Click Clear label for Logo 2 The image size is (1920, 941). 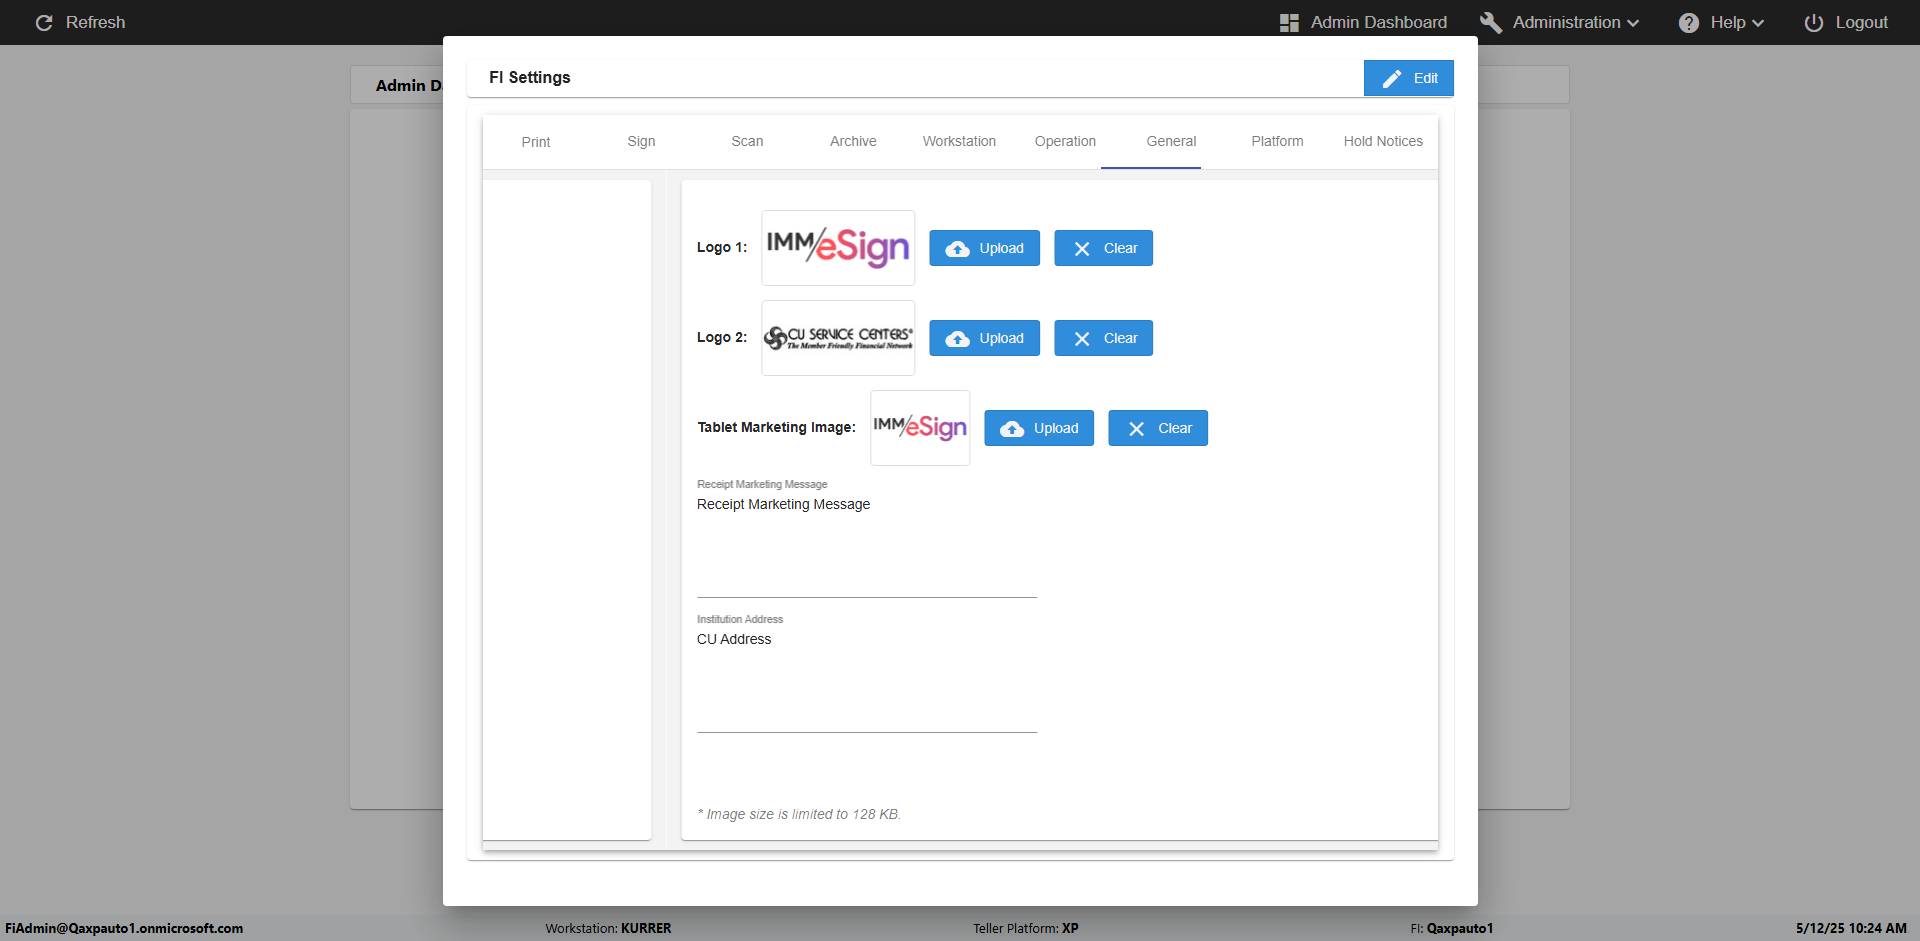click(1121, 338)
